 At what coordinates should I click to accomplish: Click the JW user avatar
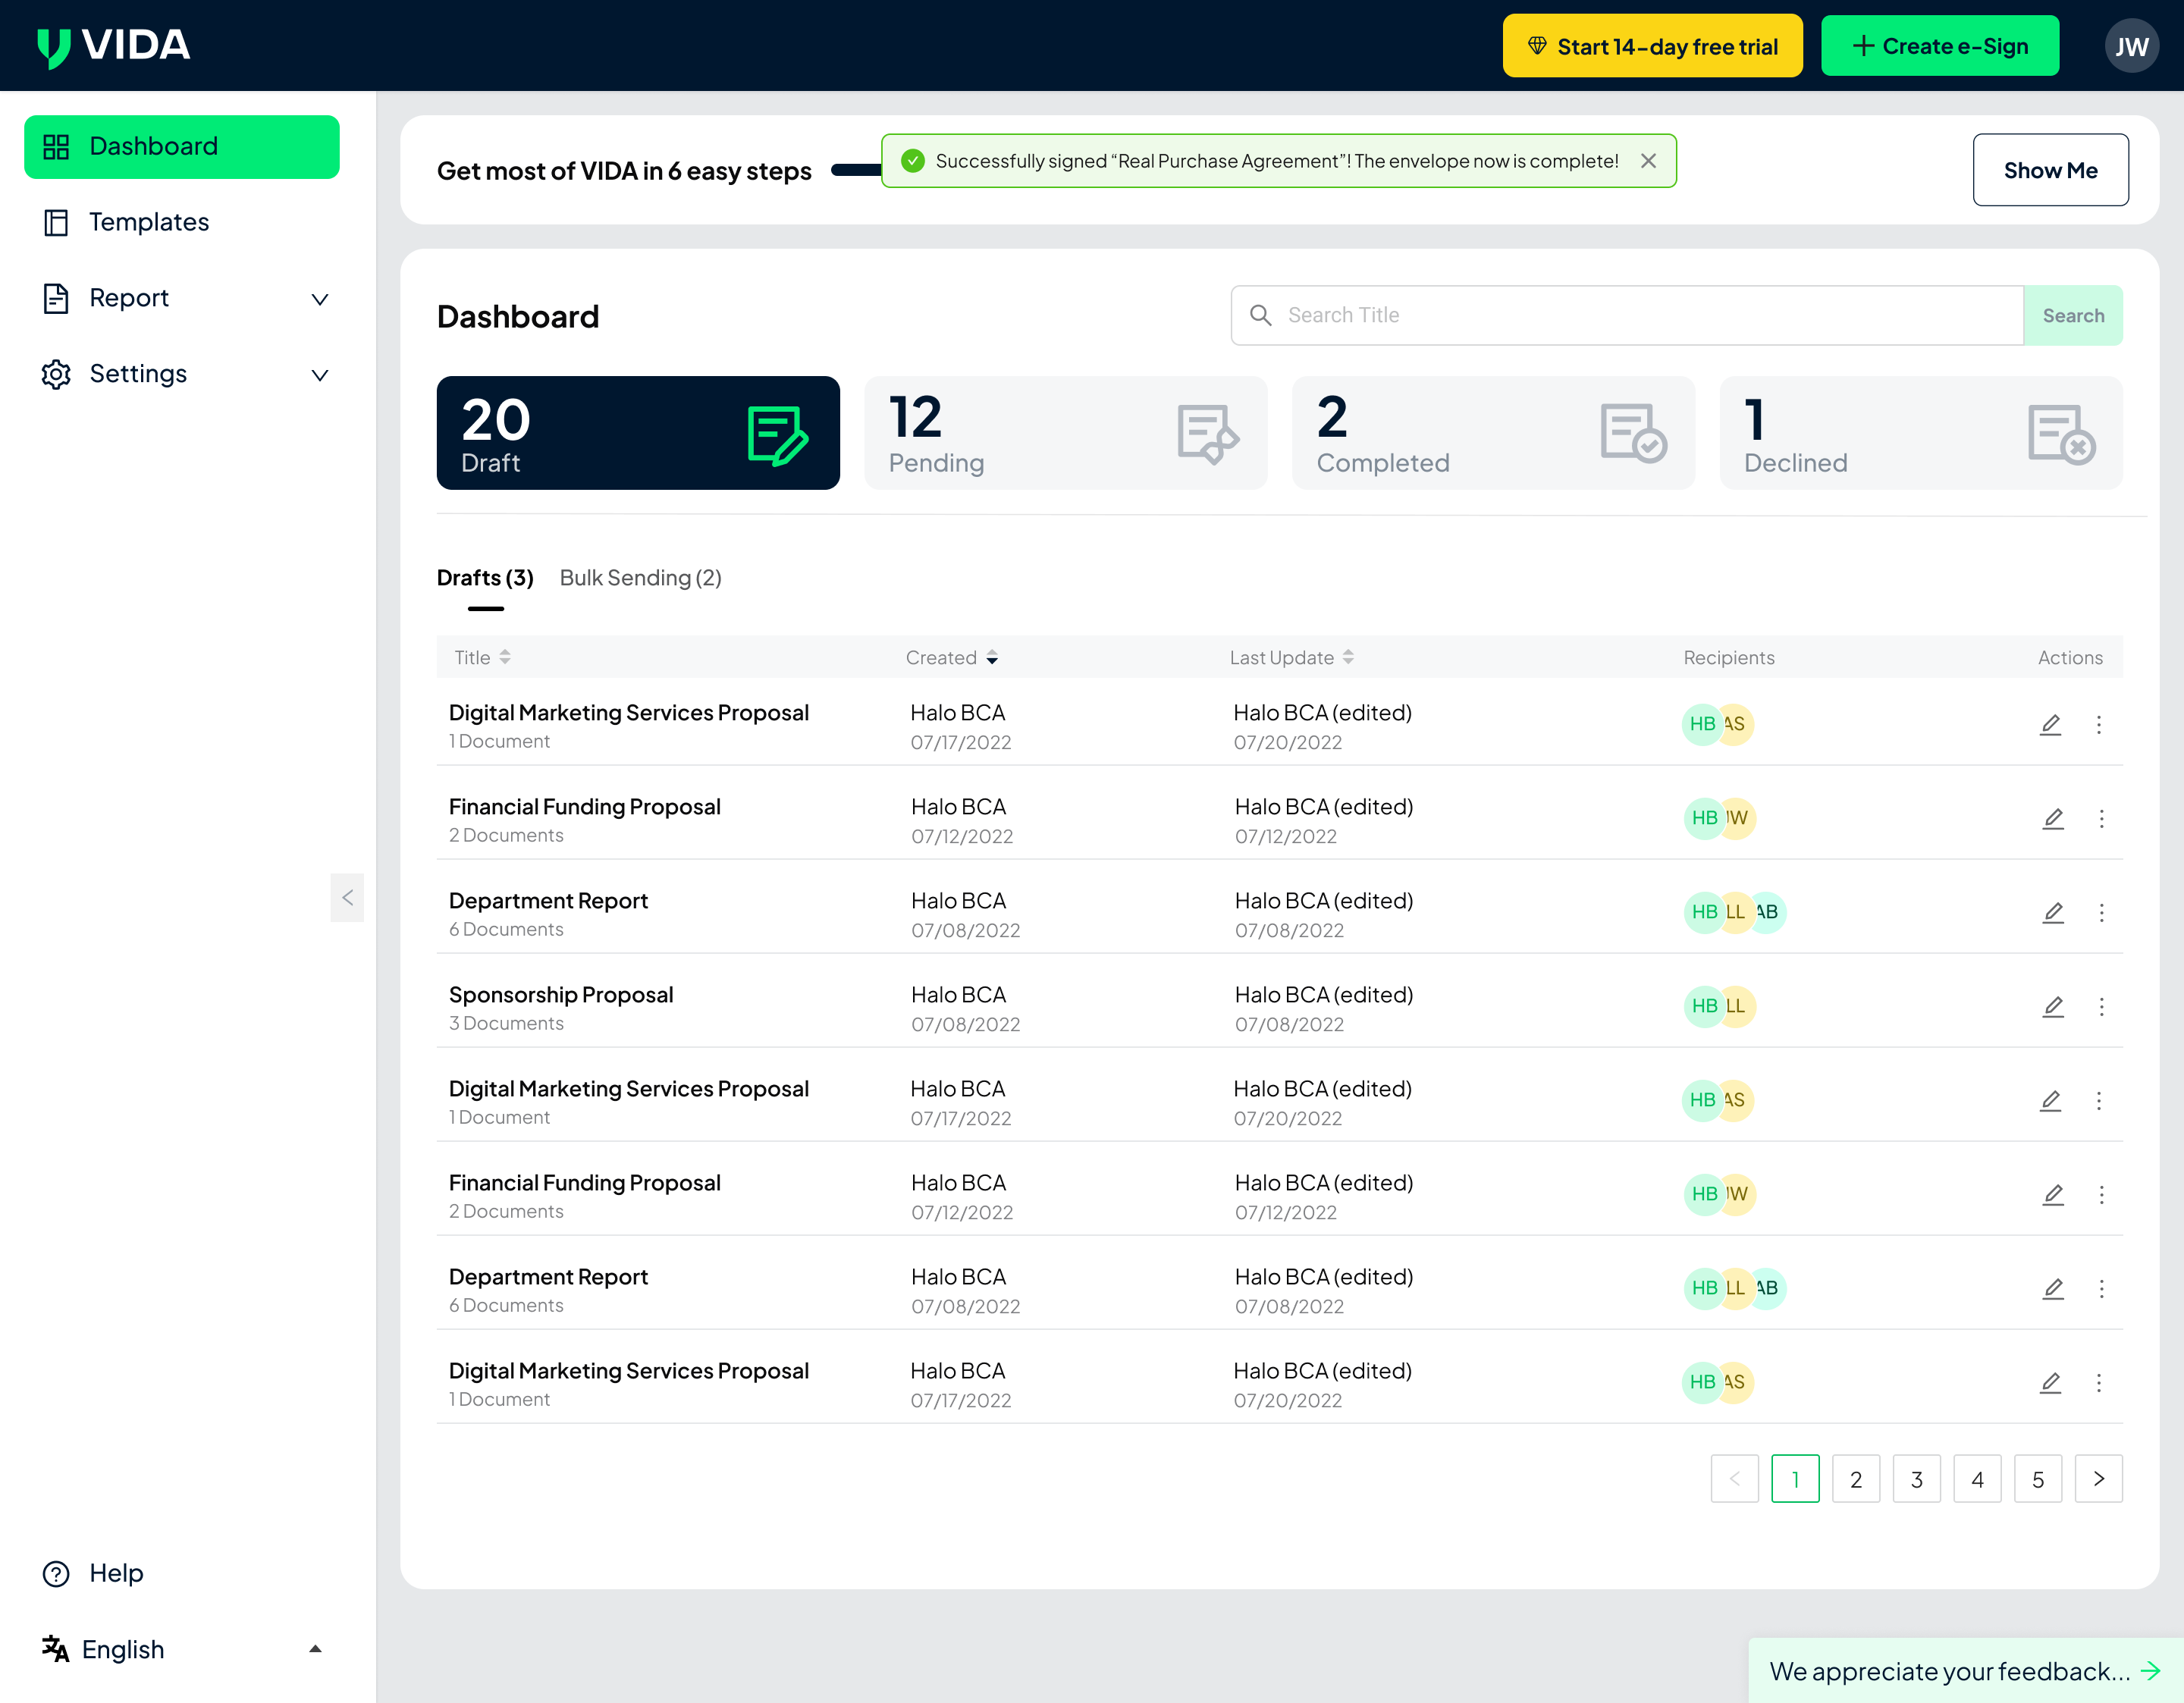pyautogui.click(x=2130, y=46)
